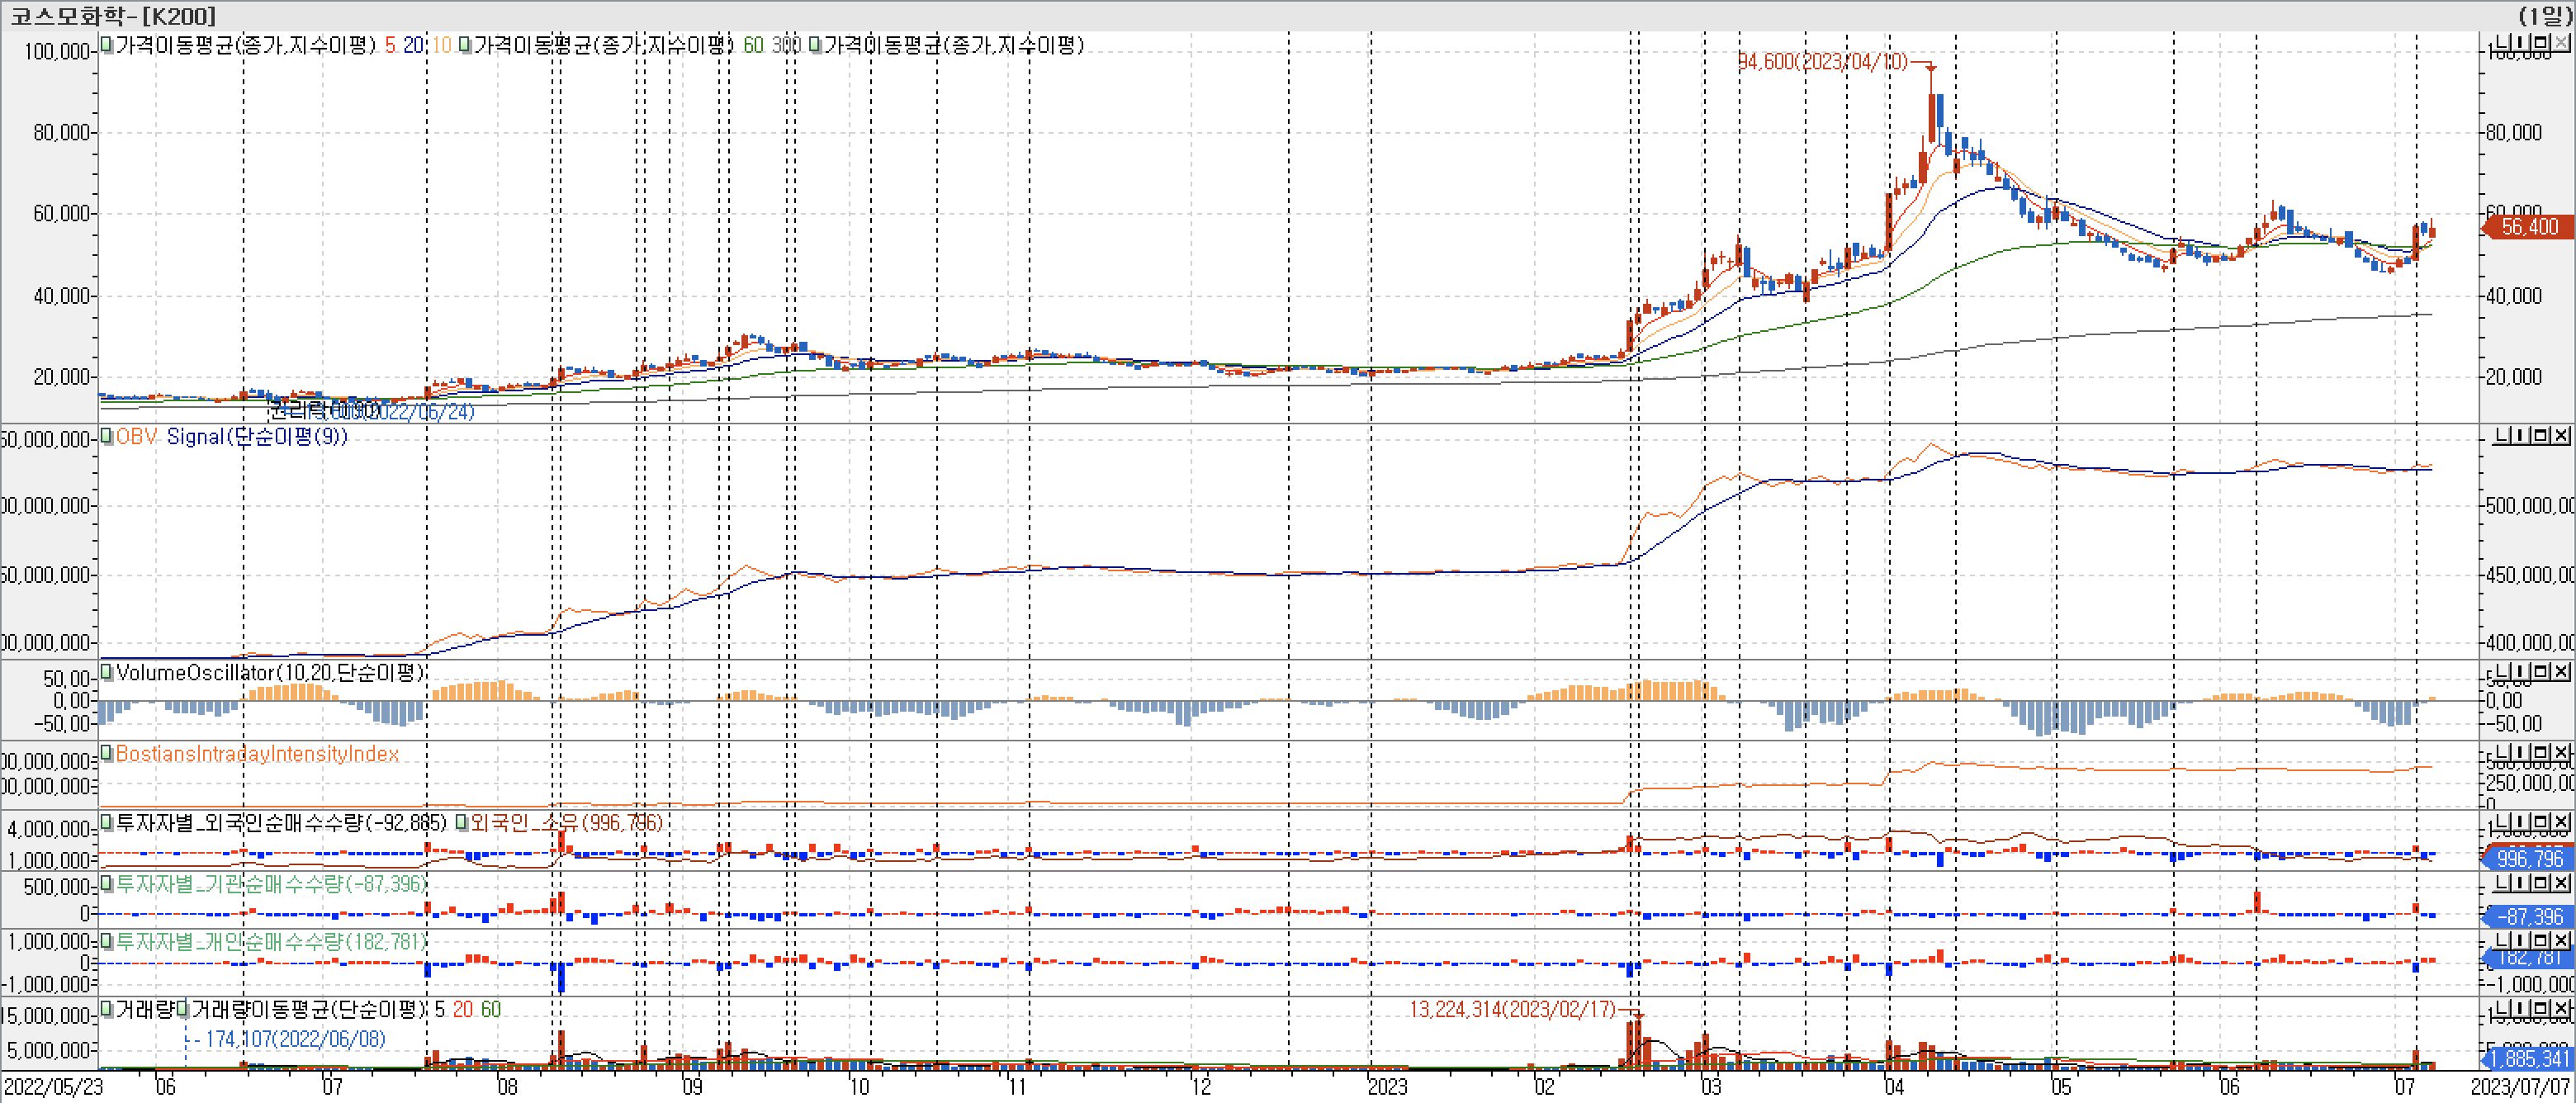2576x1103 pixels.
Task: Click I bar button in 거래량 volume panel
Action: [2521, 1008]
